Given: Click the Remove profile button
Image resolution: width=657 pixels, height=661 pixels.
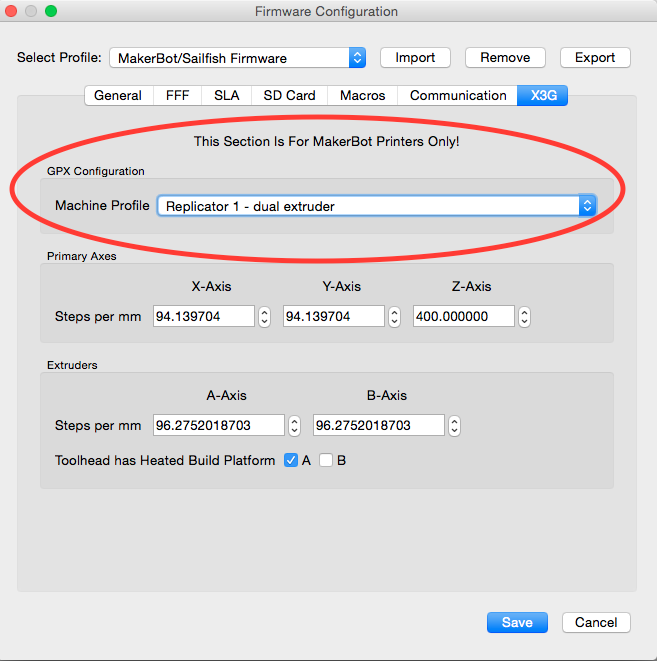Looking at the screenshot, I should pos(505,58).
